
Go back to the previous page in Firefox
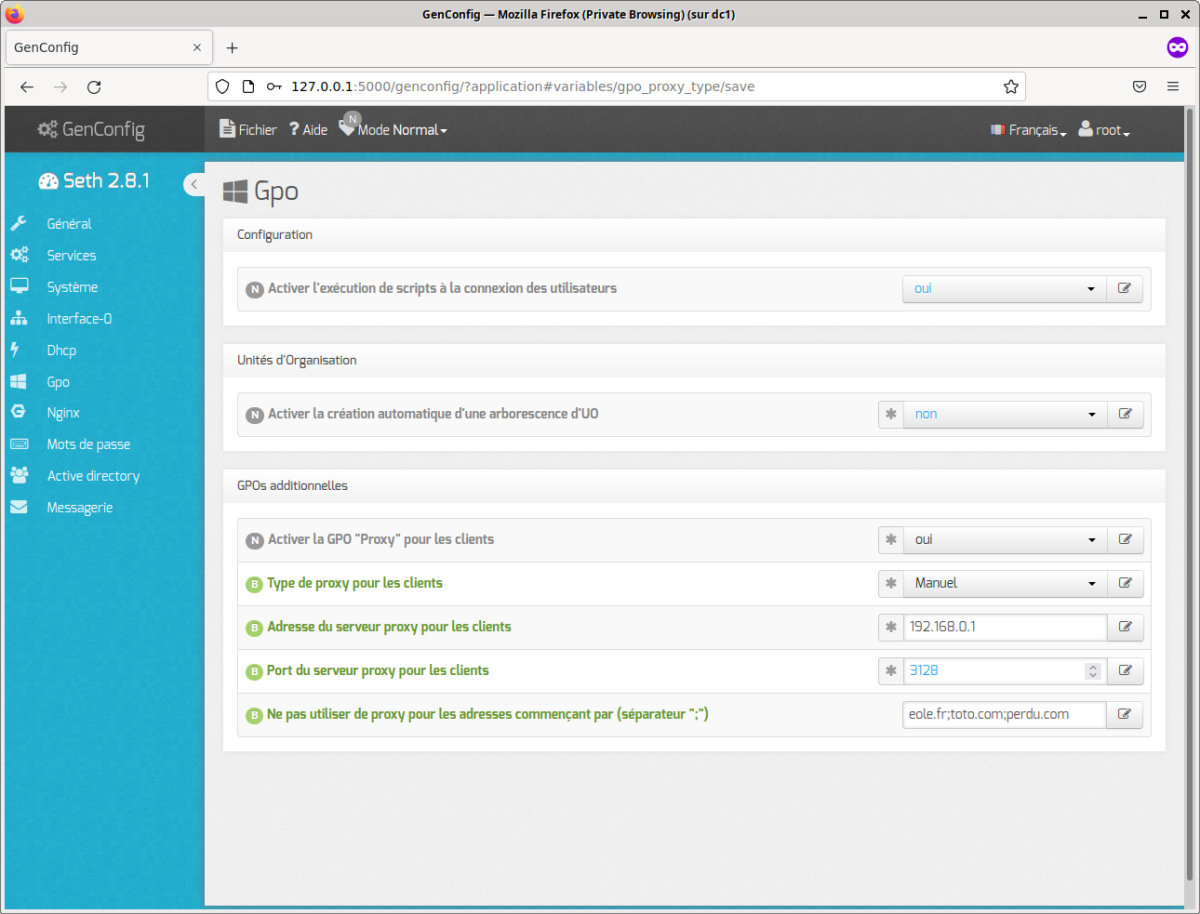coord(27,87)
